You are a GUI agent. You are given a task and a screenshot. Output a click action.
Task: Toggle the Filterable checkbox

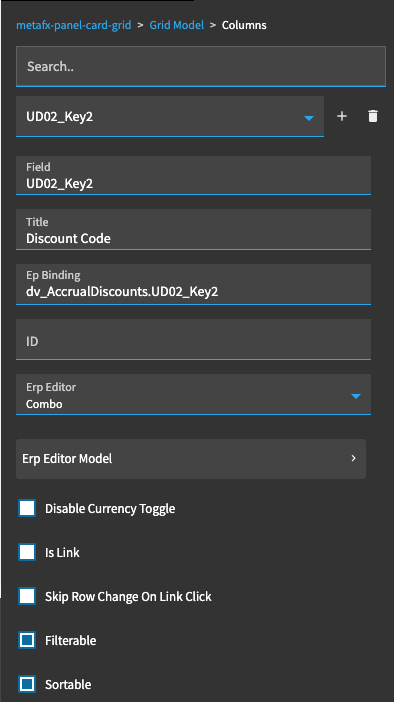[27, 640]
